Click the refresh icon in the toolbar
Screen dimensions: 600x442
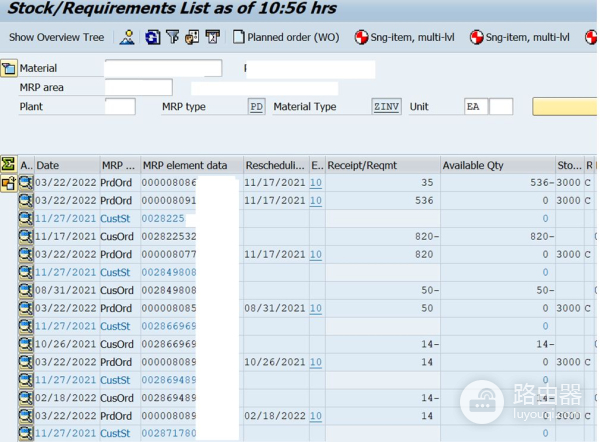(x=152, y=38)
